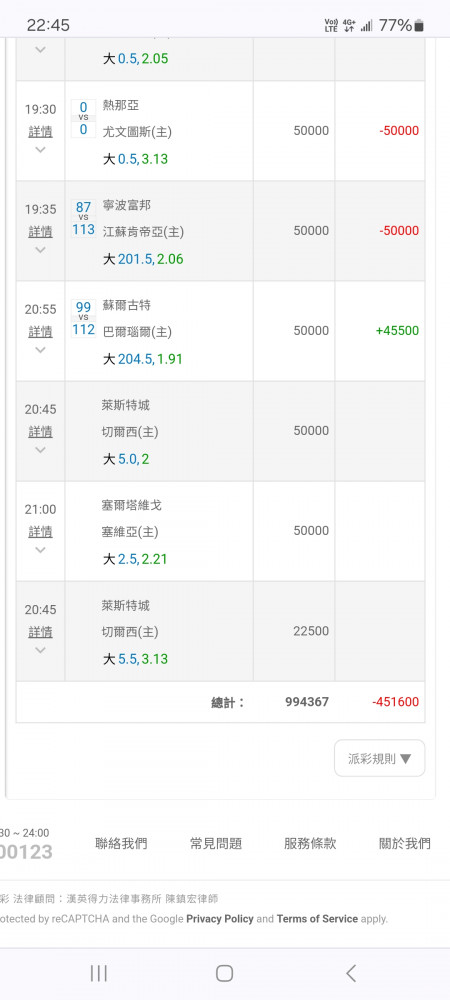This screenshot has width=450, height=1000.
Task: Click the 0 vs 0 score box
Action: [83, 118]
